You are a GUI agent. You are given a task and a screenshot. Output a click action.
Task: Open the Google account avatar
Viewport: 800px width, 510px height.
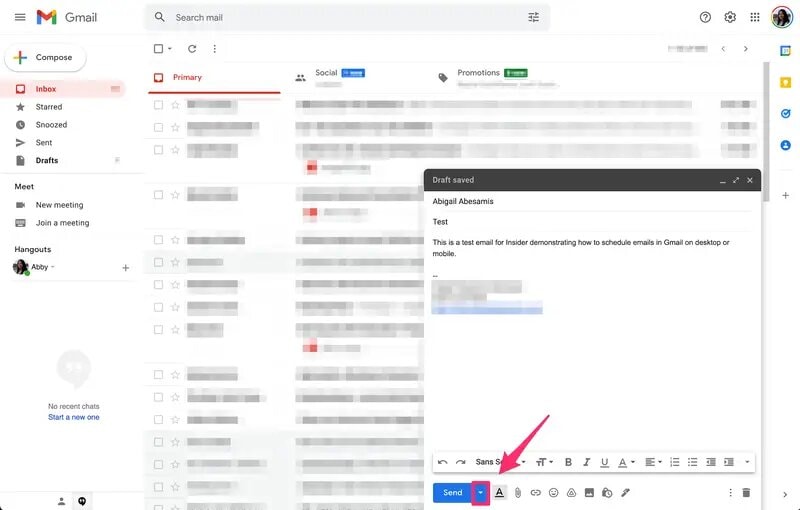pos(782,17)
